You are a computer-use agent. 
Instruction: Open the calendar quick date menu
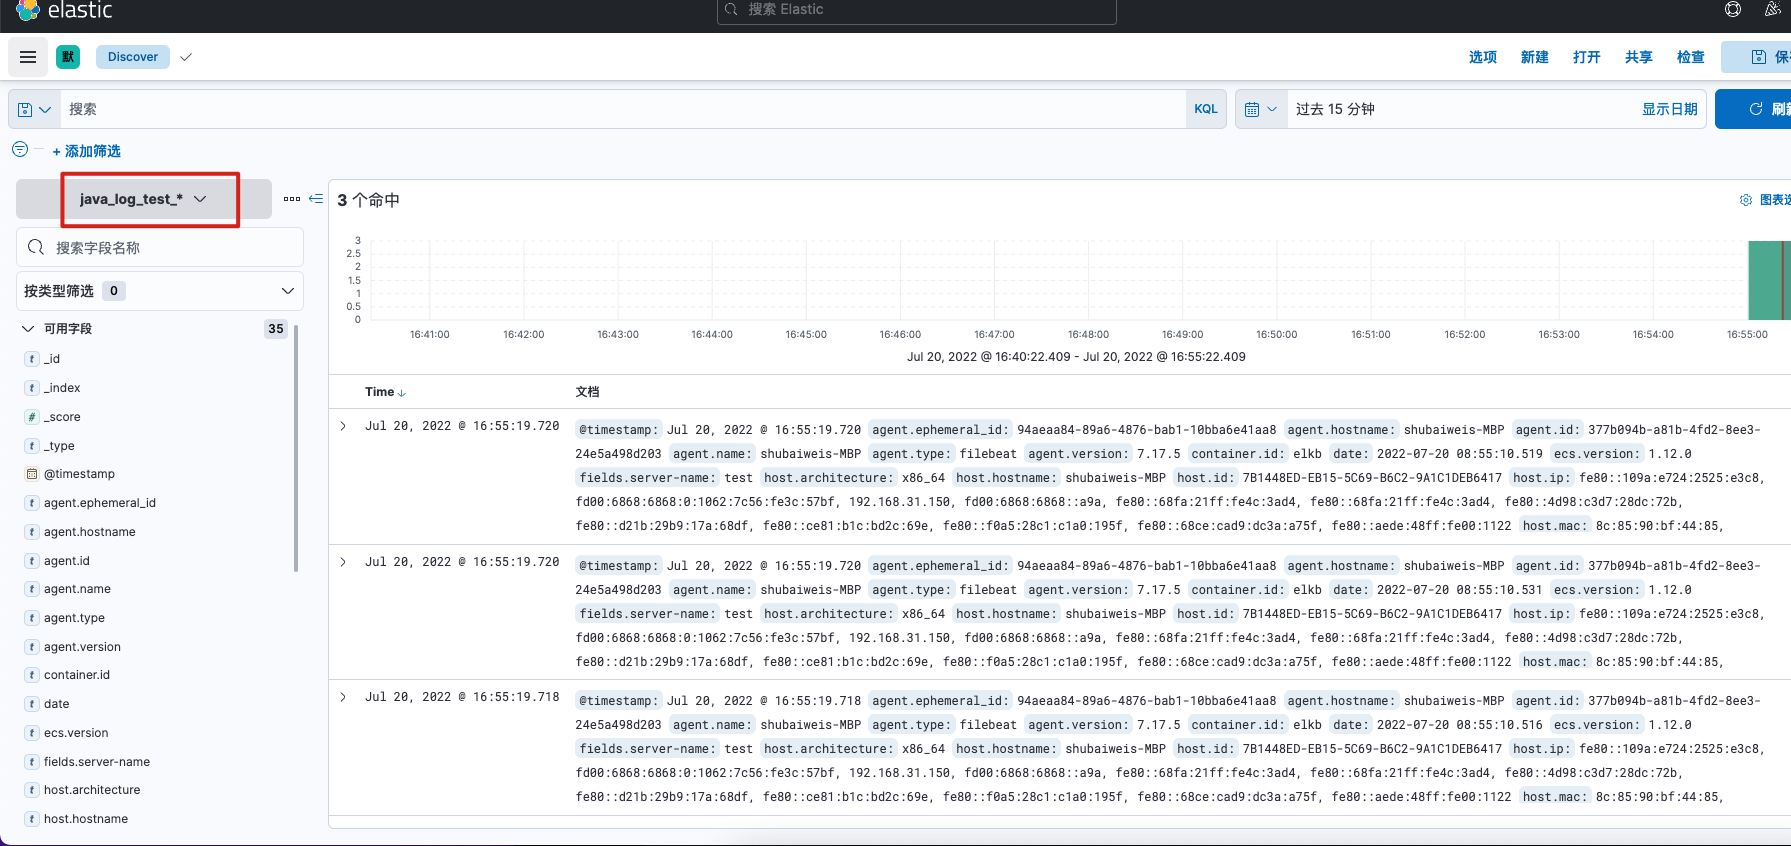click(x=1261, y=109)
